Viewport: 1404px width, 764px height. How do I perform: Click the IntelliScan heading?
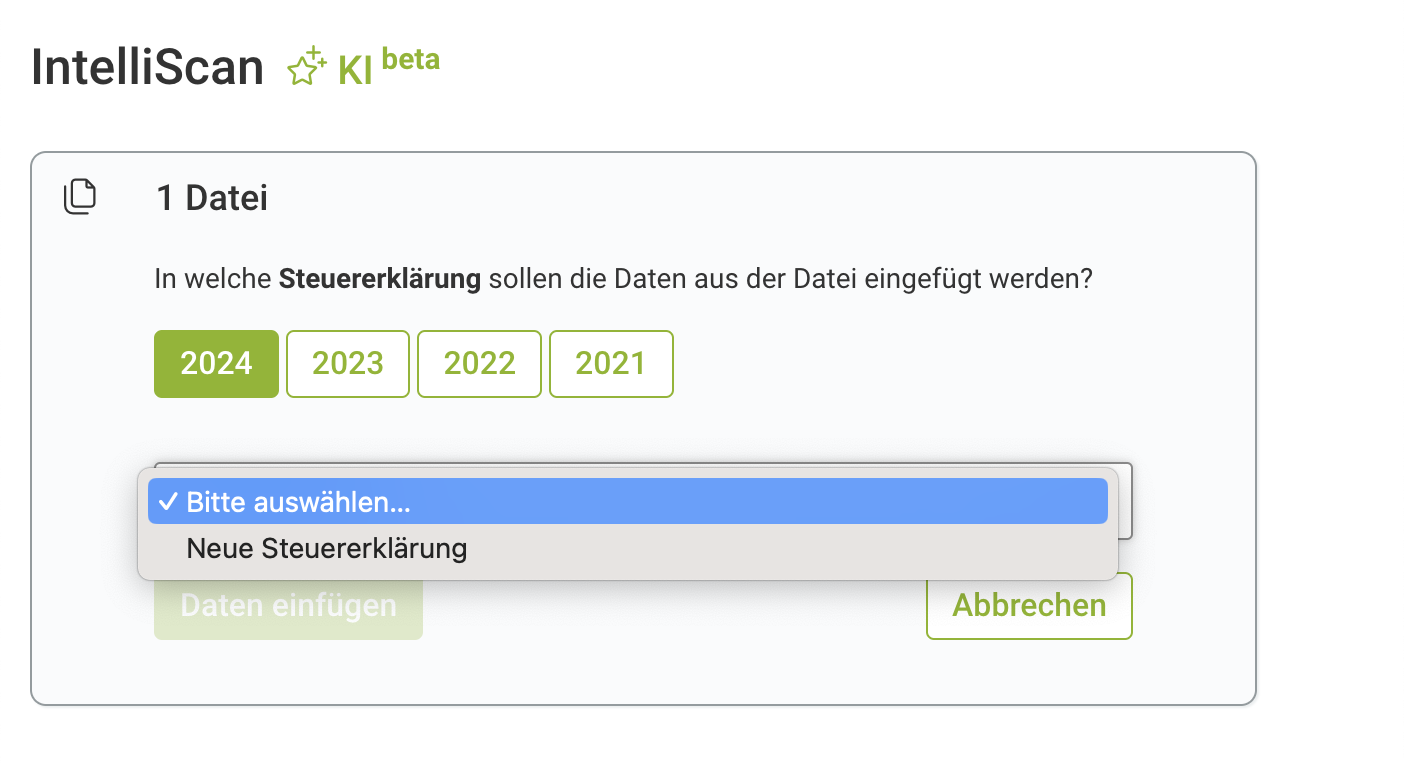[x=147, y=68]
